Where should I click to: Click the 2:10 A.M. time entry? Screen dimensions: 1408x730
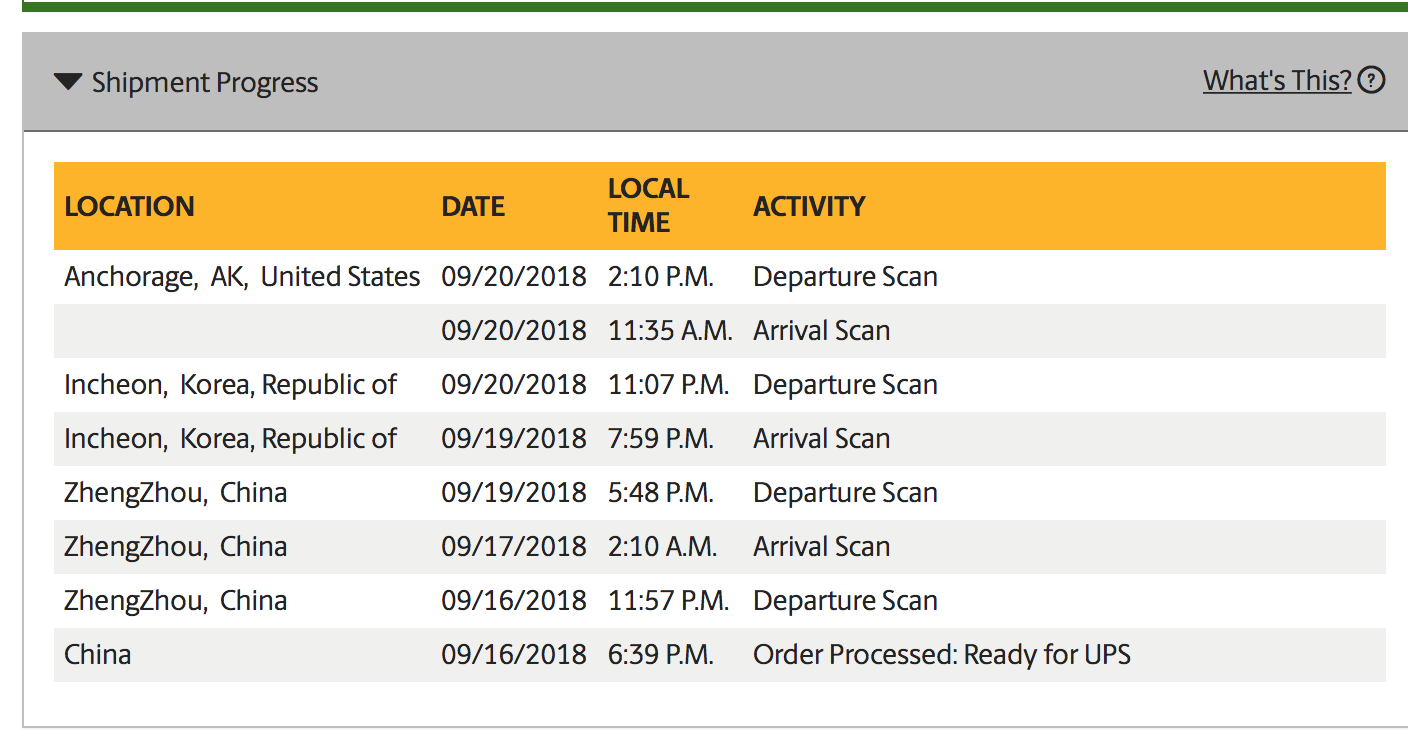click(662, 546)
